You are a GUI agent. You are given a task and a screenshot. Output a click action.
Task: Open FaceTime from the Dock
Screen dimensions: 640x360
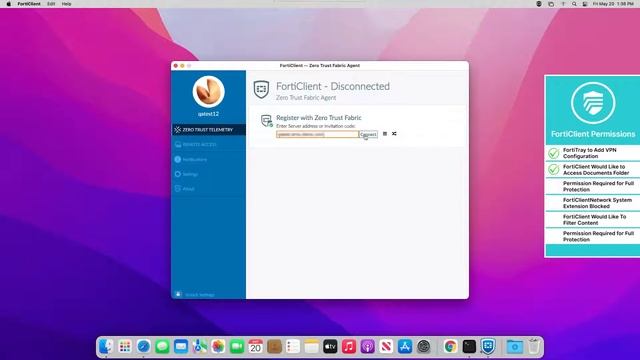pyautogui.click(x=237, y=347)
